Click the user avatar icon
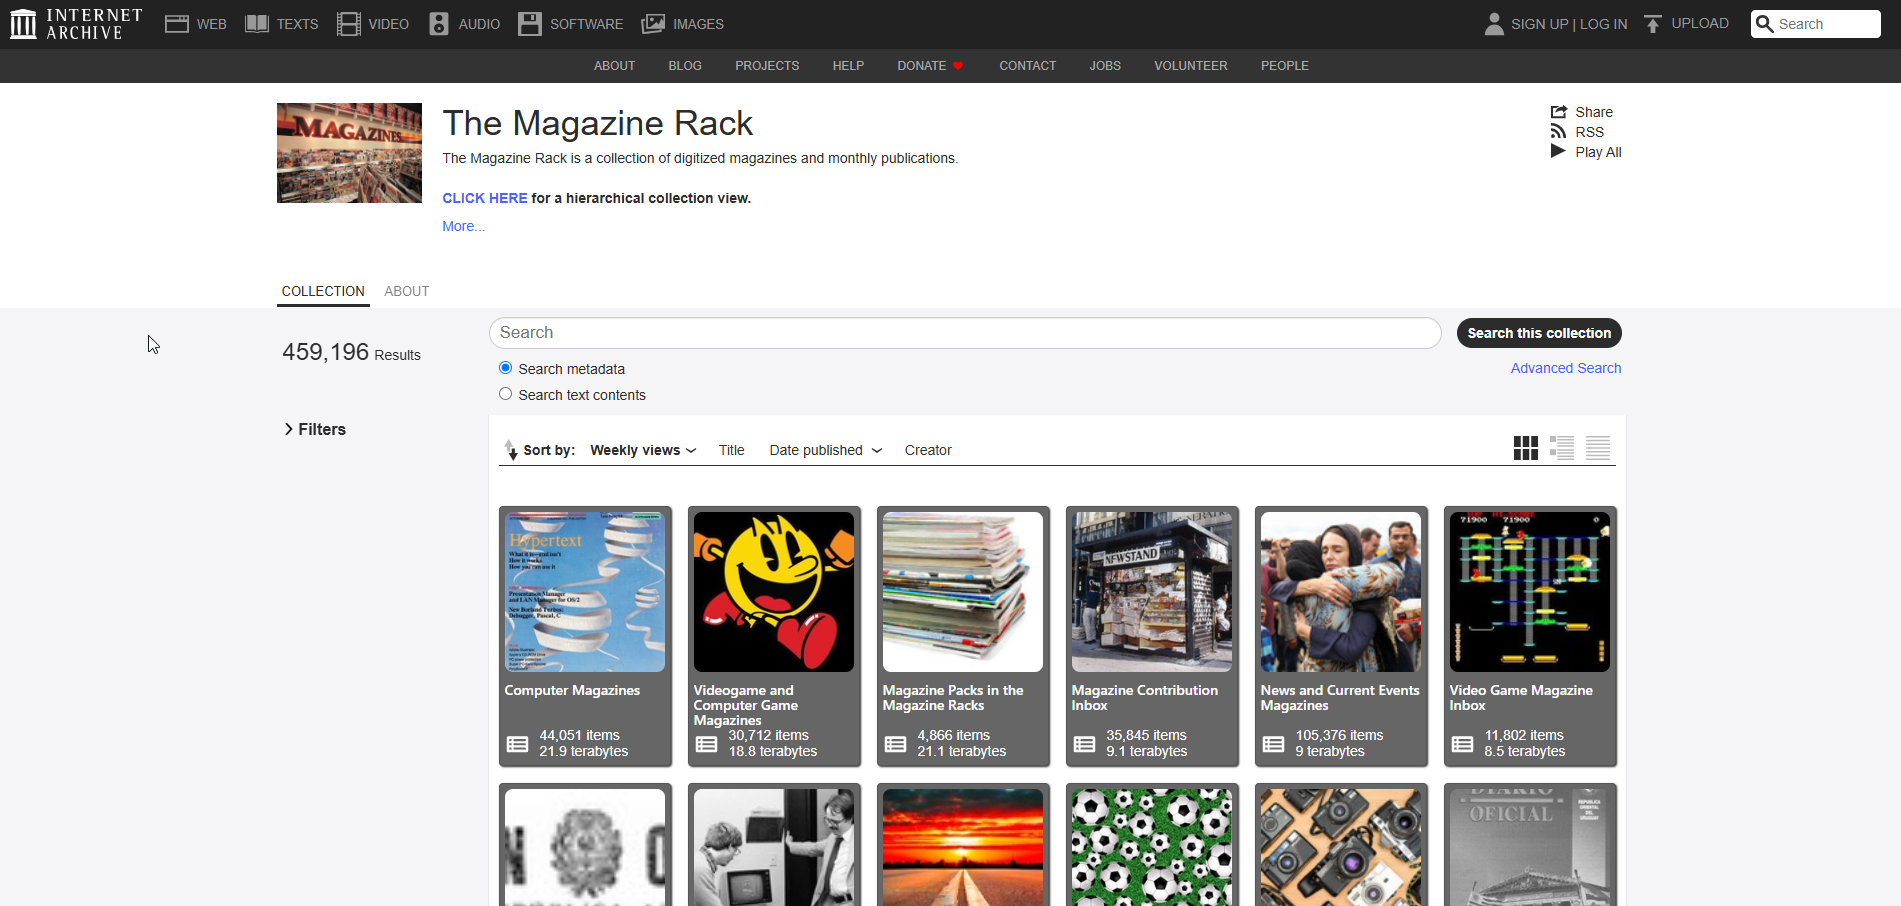 [1494, 24]
